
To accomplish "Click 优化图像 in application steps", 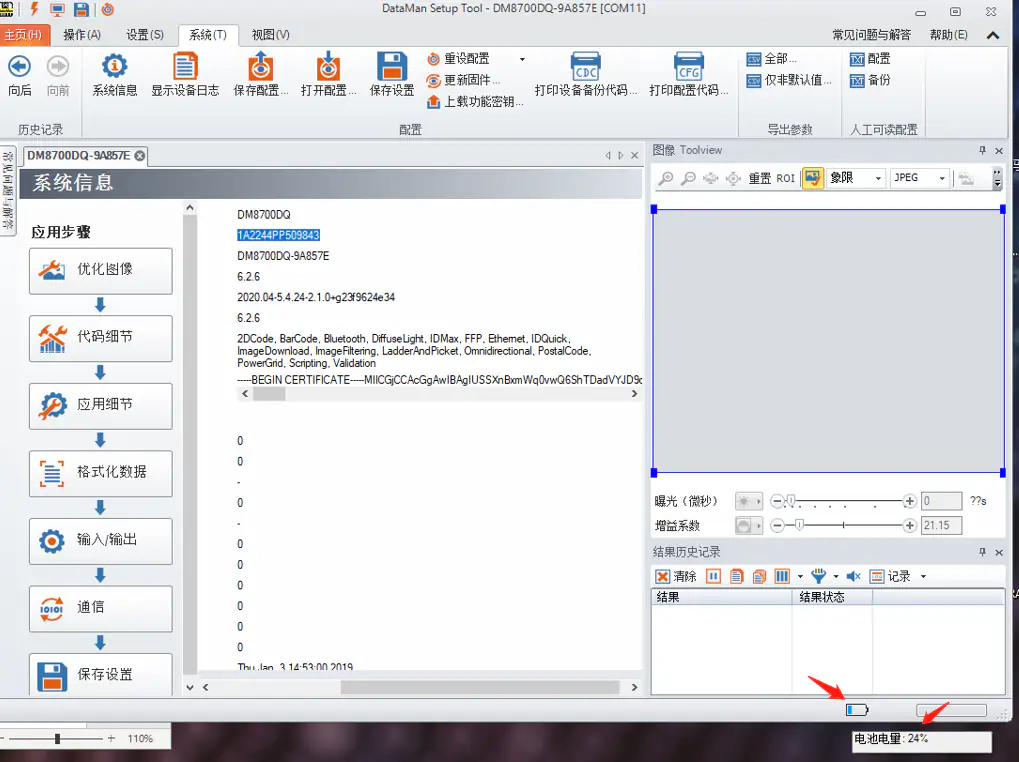I will pos(101,270).
